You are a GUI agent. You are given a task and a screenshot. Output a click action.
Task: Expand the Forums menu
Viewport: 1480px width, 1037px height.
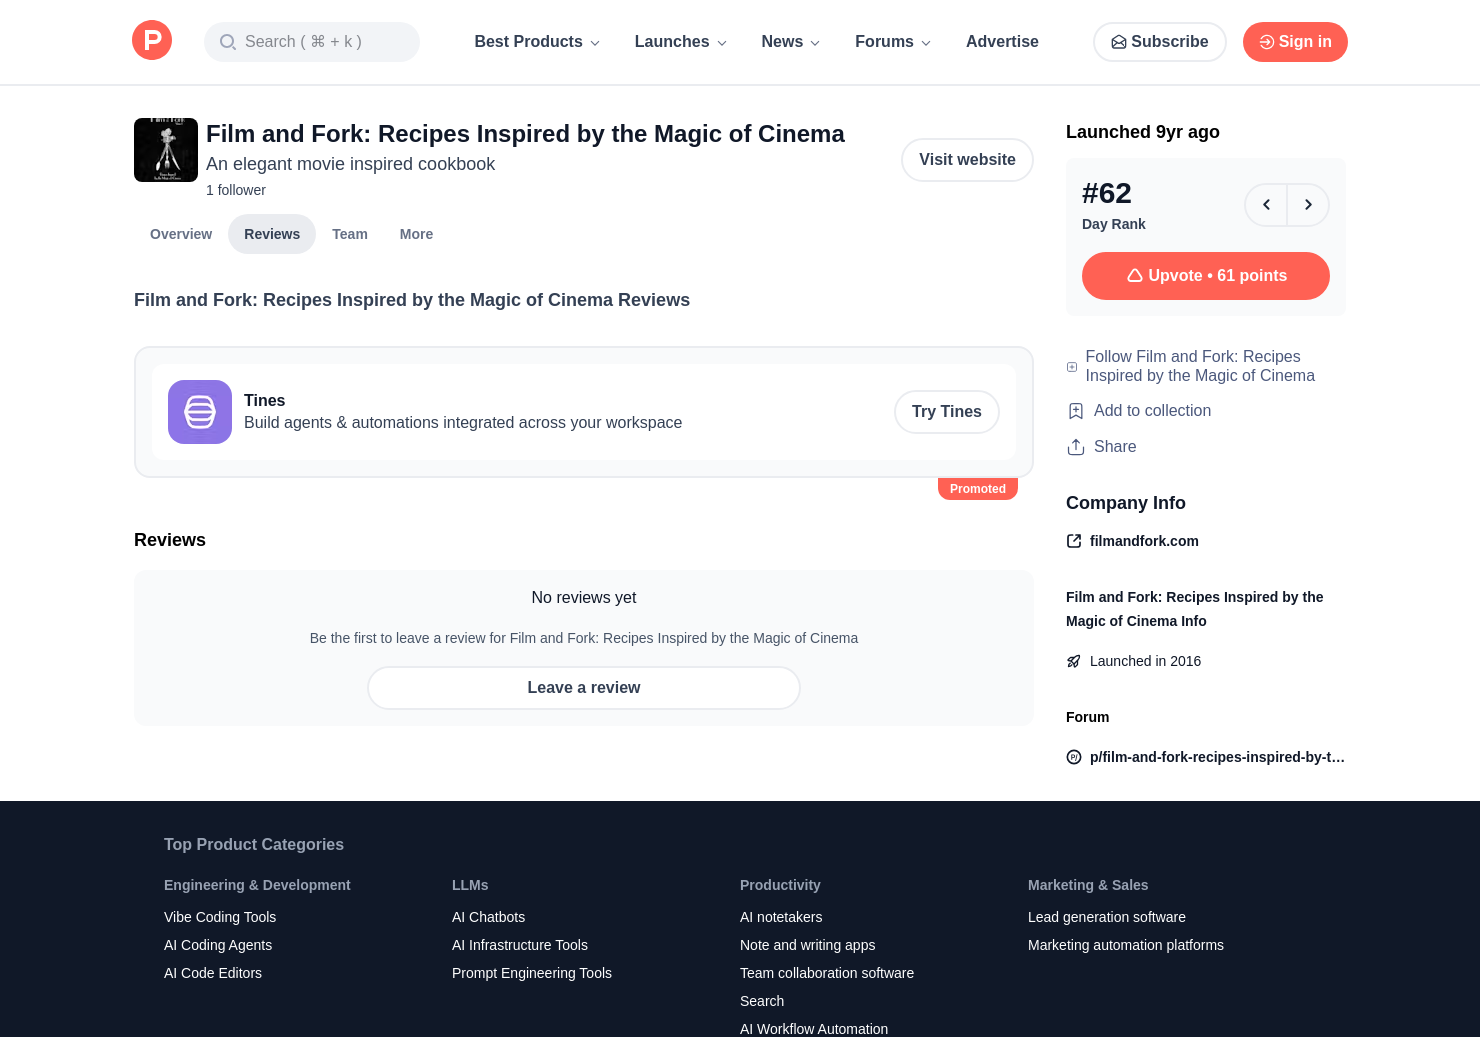coord(893,42)
